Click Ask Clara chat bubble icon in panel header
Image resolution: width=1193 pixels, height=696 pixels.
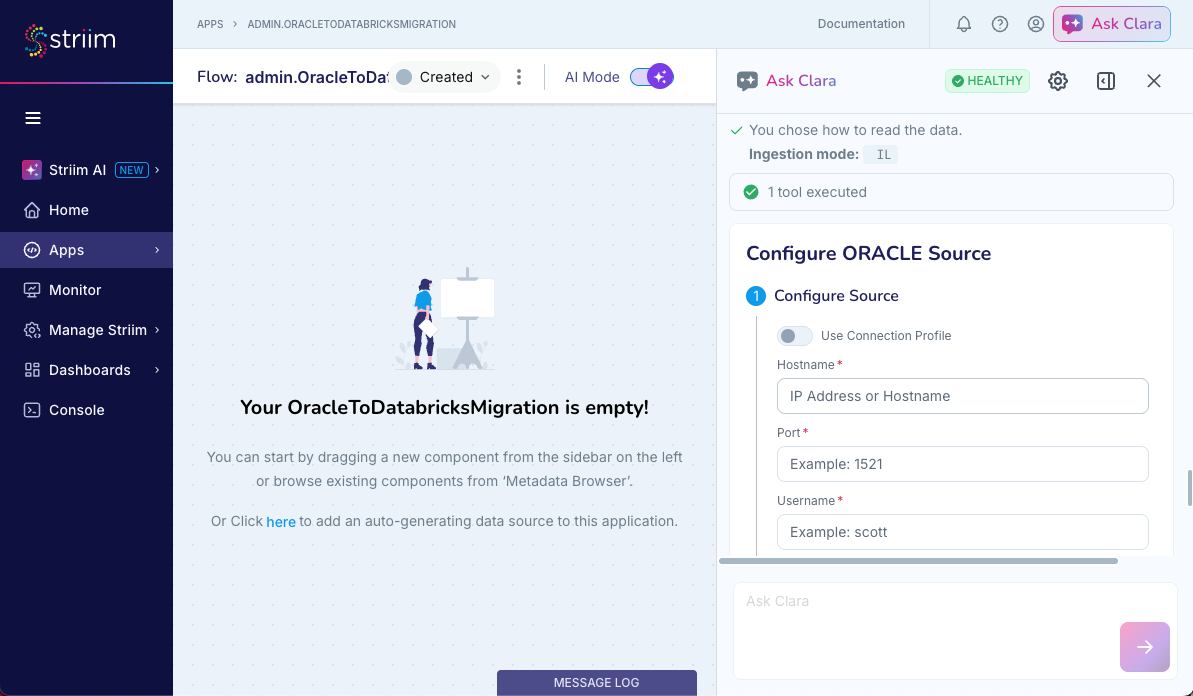click(x=747, y=81)
